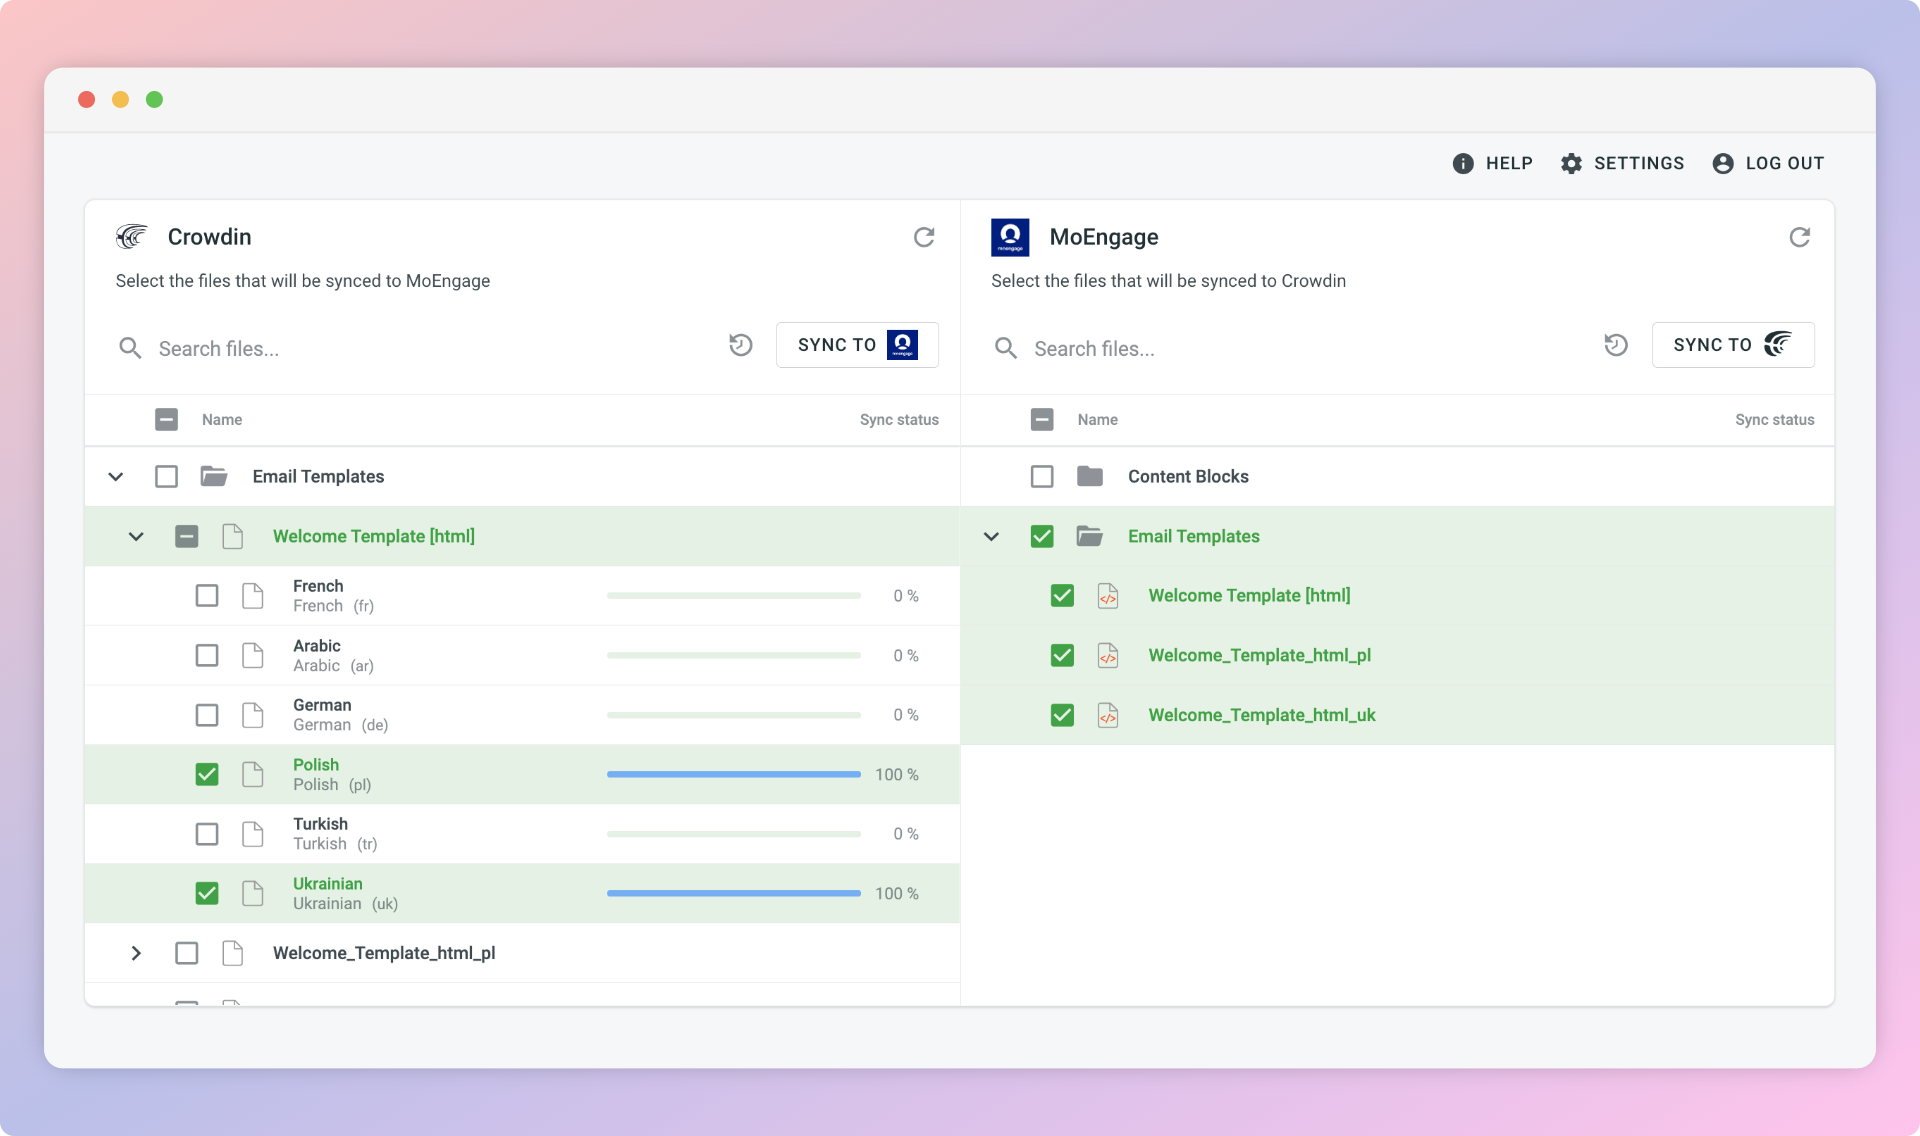Click the Crowdin logo icon
Viewport: 1920px width, 1136px height.
point(131,237)
